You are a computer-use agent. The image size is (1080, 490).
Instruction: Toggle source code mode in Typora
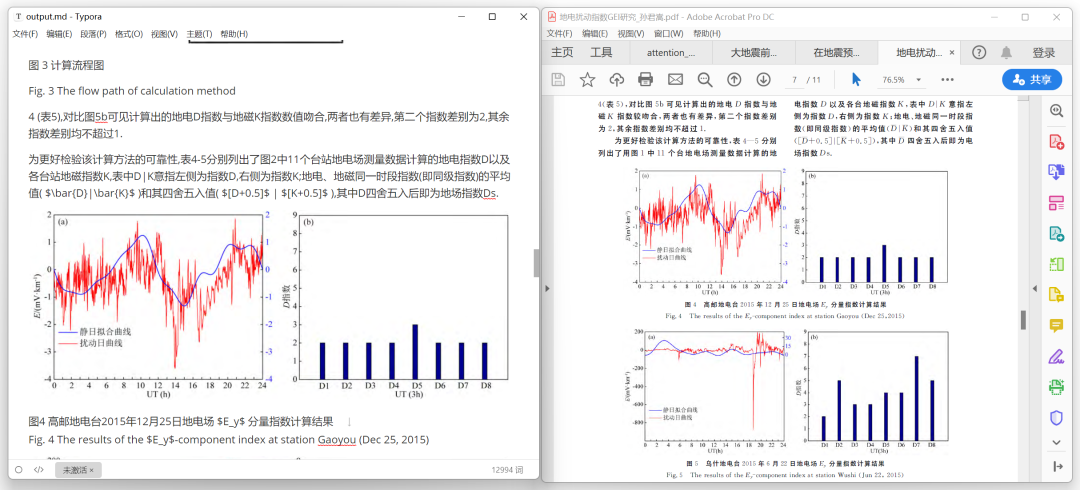point(39,469)
